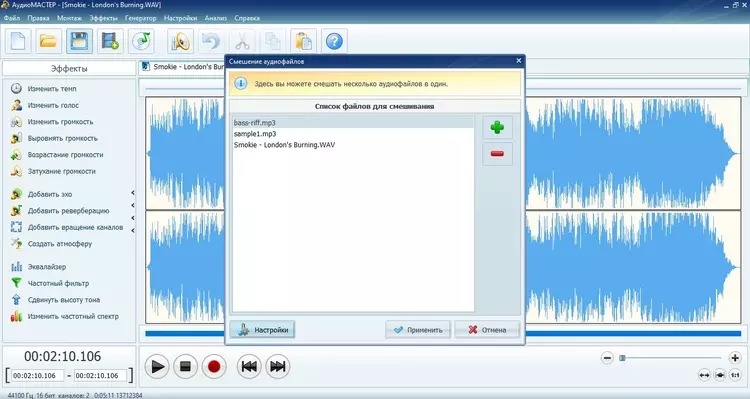Select bass-riff.mp3 in file list
The image size is (750, 399).
[x=353, y=123]
